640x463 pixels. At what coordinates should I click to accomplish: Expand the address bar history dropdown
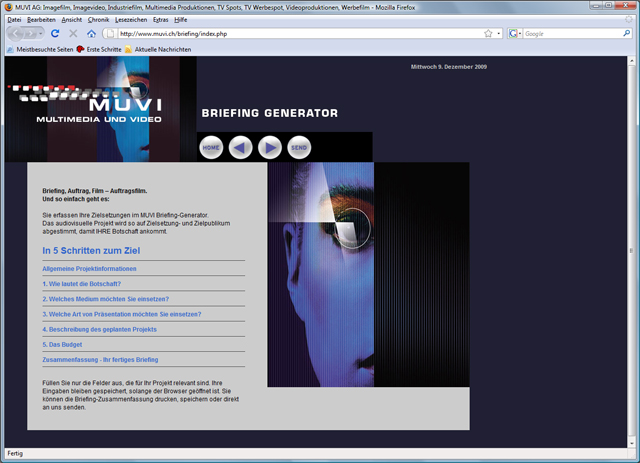[x=499, y=33]
